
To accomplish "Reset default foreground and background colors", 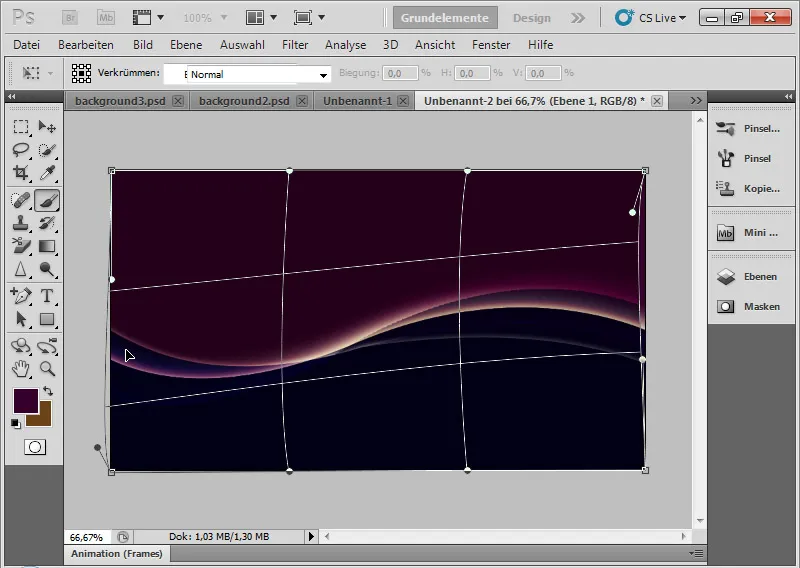I will point(16,424).
